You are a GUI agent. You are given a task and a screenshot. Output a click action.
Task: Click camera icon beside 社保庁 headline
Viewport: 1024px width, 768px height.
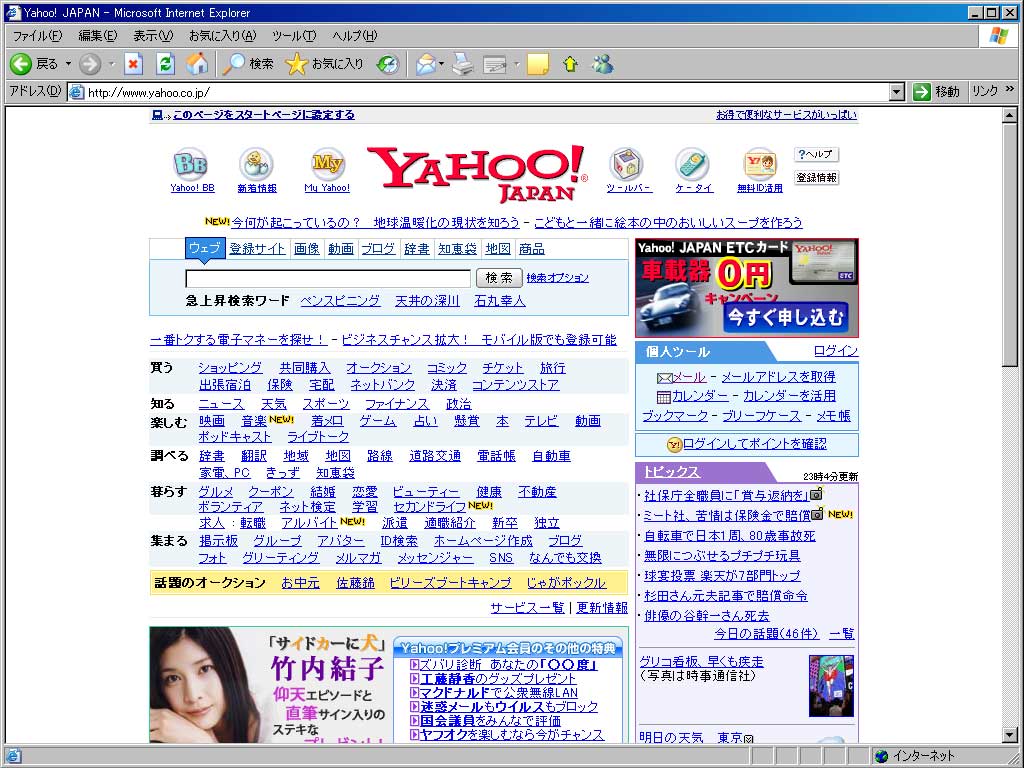[x=816, y=494]
